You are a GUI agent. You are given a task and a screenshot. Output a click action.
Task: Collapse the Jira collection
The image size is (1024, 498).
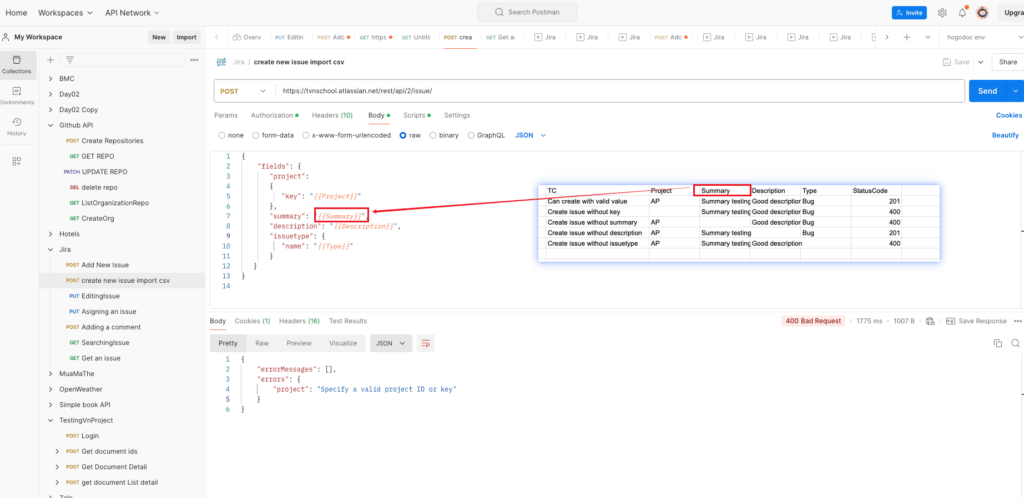click(51, 249)
